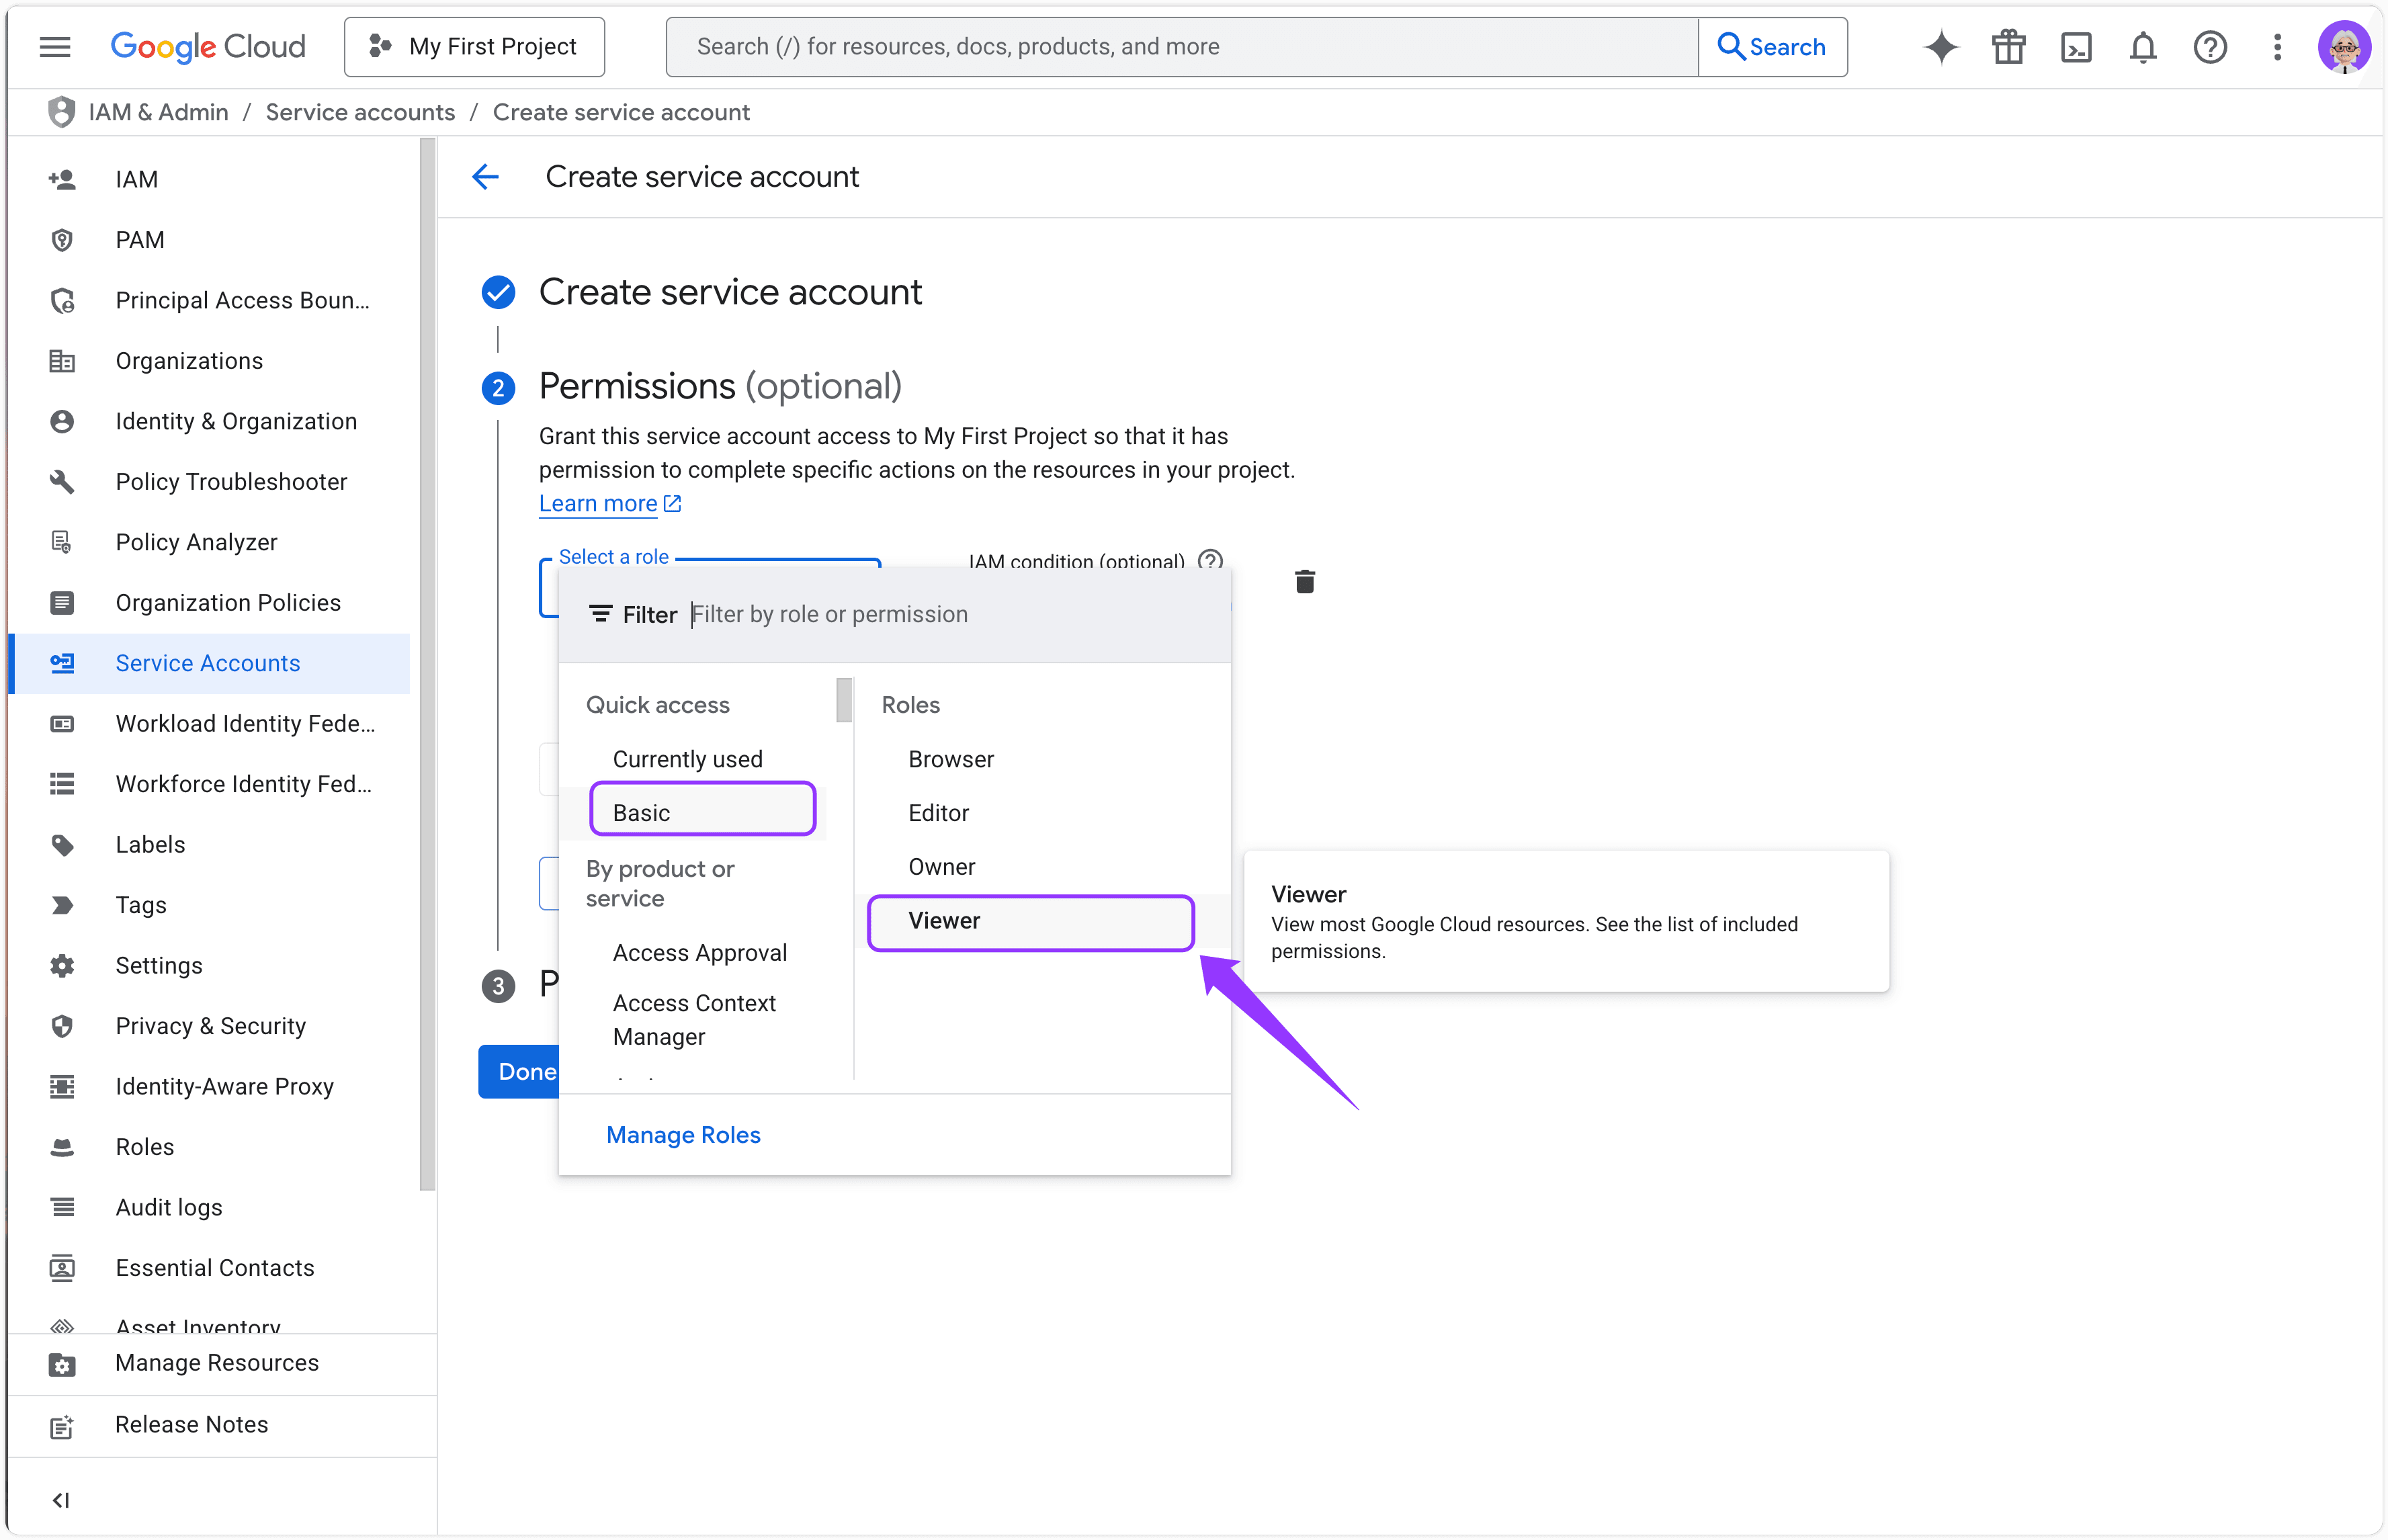Screen dimensions: 2388x1540
Task: Open the Gemini AI sparkle icon
Action: point(1941,47)
